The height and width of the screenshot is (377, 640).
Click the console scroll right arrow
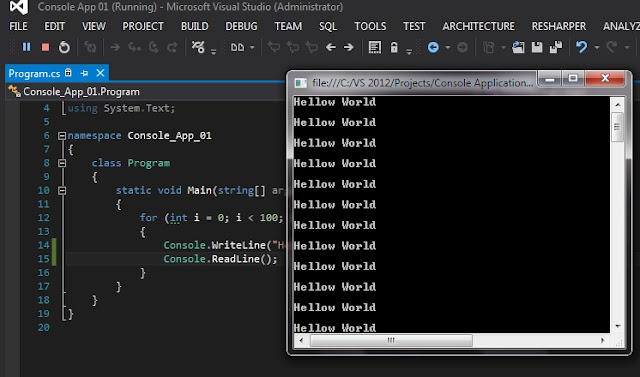click(x=603, y=340)
